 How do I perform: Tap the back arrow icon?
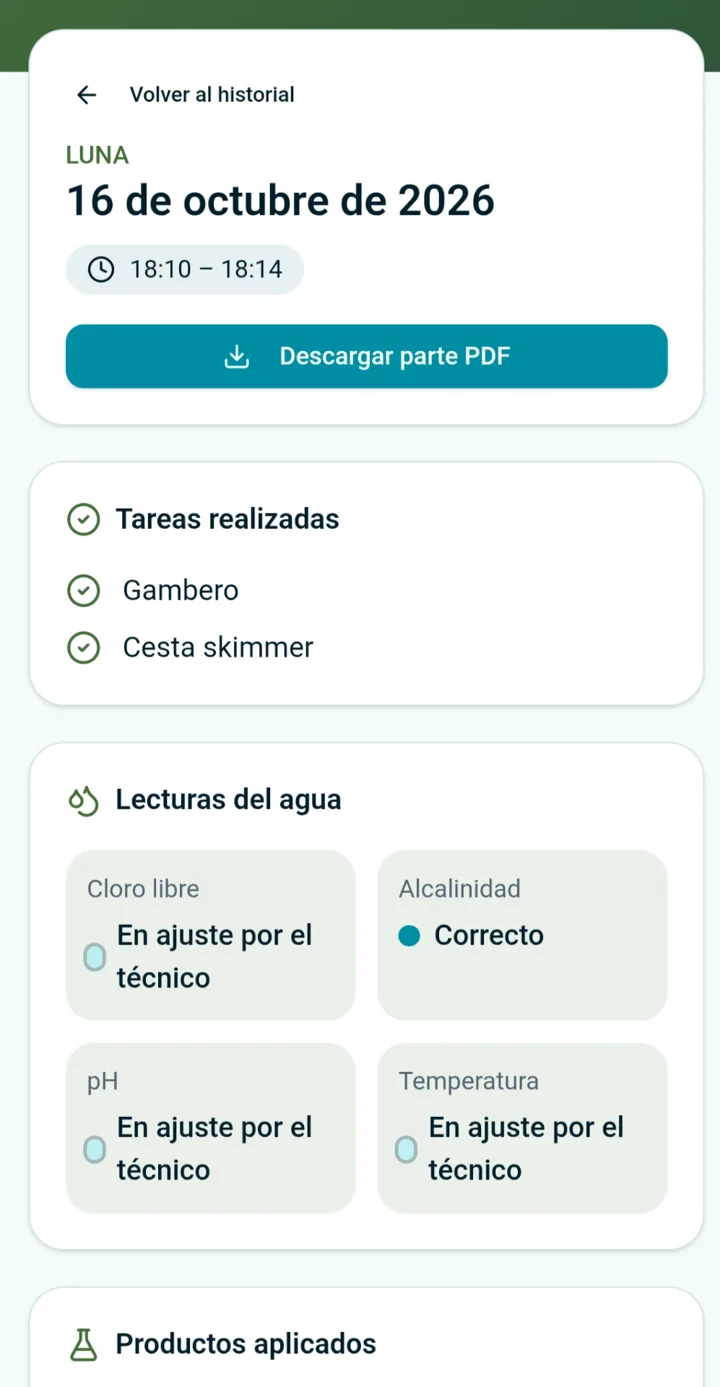click(x=87, y=95)
